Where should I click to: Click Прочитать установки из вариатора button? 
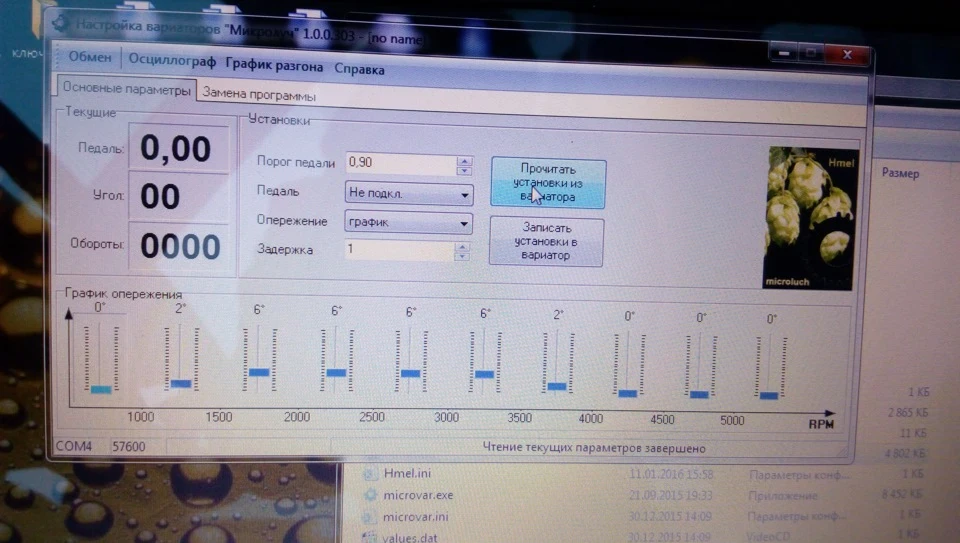coord(548,182)
